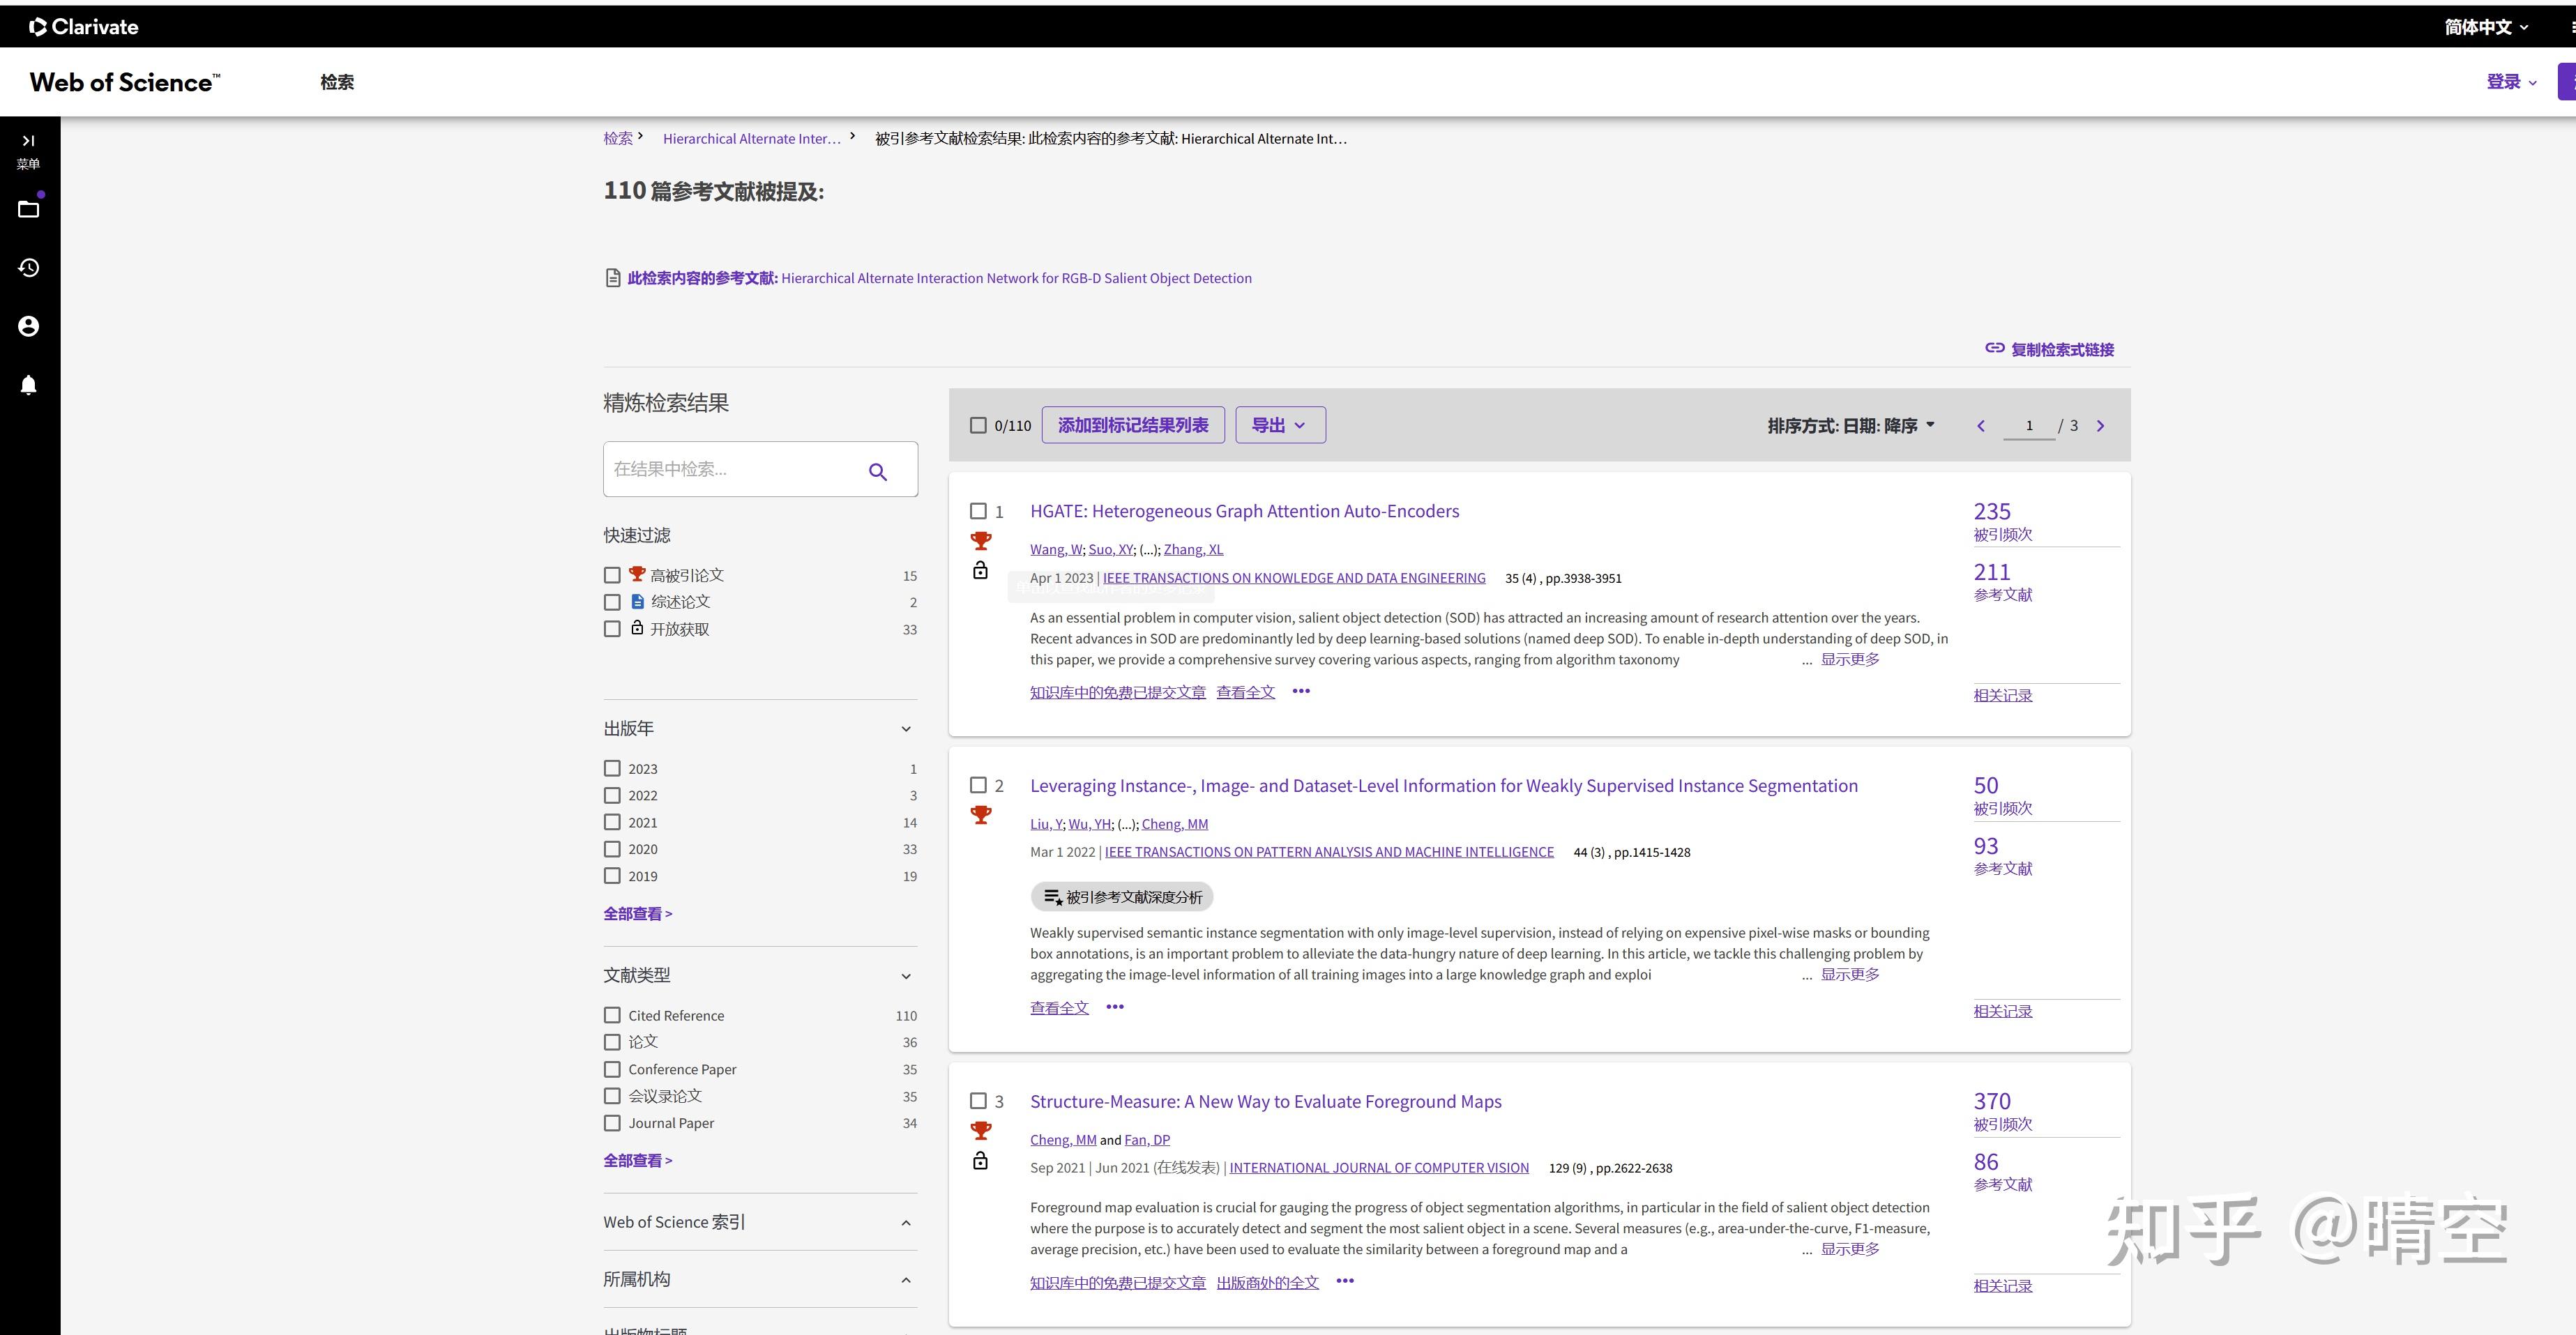2576x1335 pixels.
Task: Open search history clock icon
Action: (x=28, y=268)
